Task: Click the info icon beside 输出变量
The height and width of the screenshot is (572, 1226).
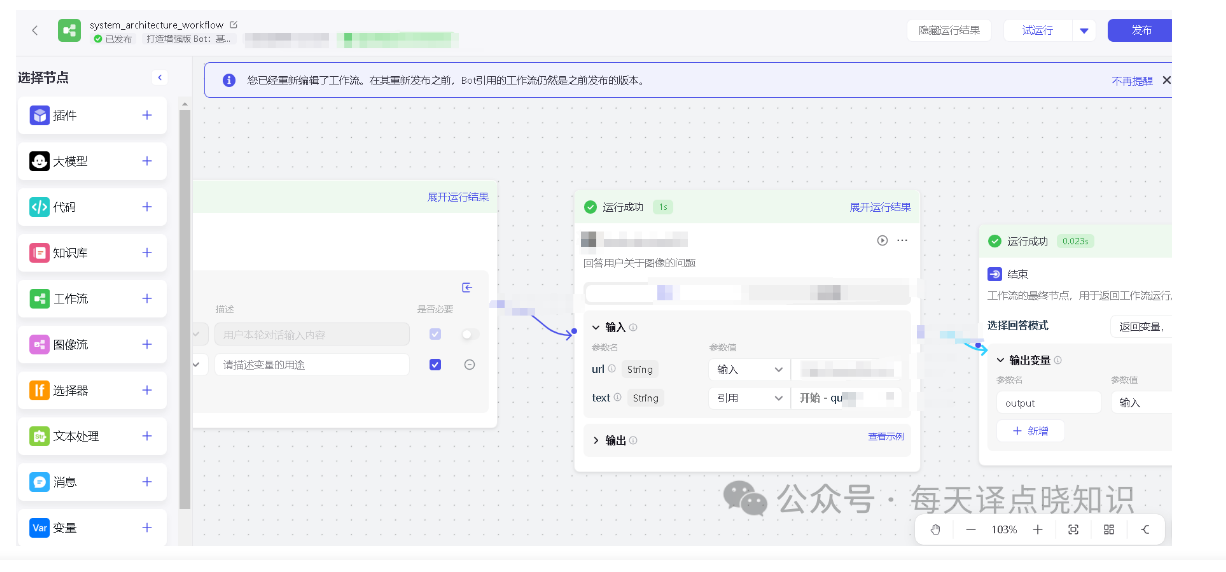Action: (1057, 360)
